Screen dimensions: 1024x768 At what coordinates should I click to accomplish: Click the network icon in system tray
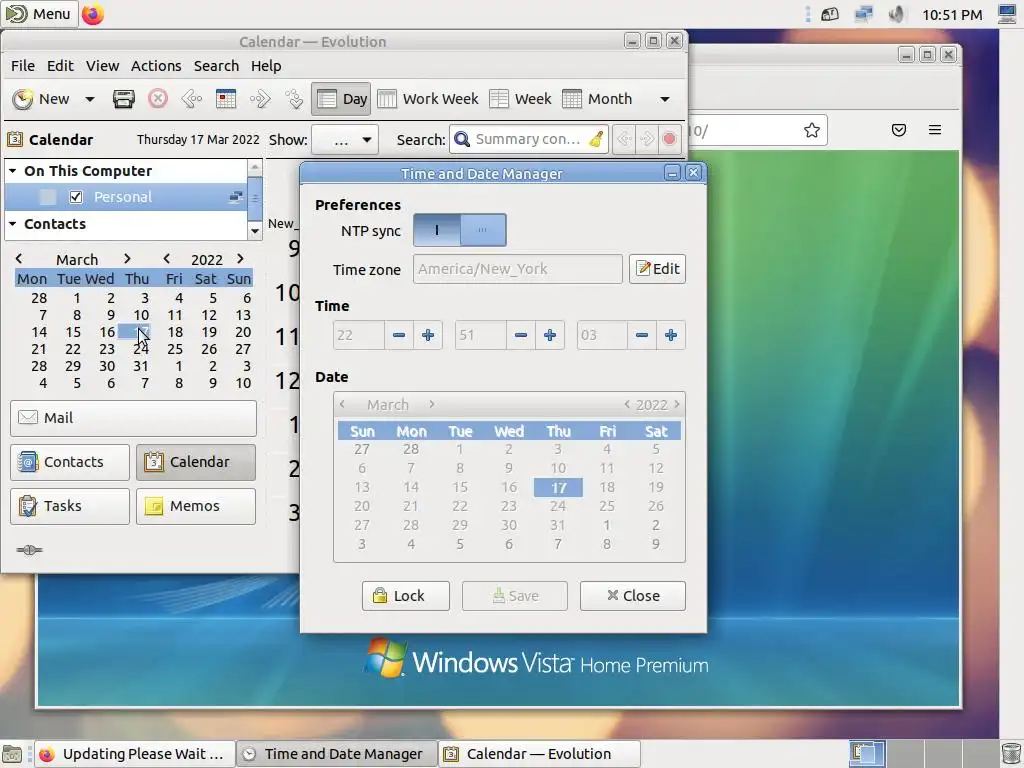point(863,14)
